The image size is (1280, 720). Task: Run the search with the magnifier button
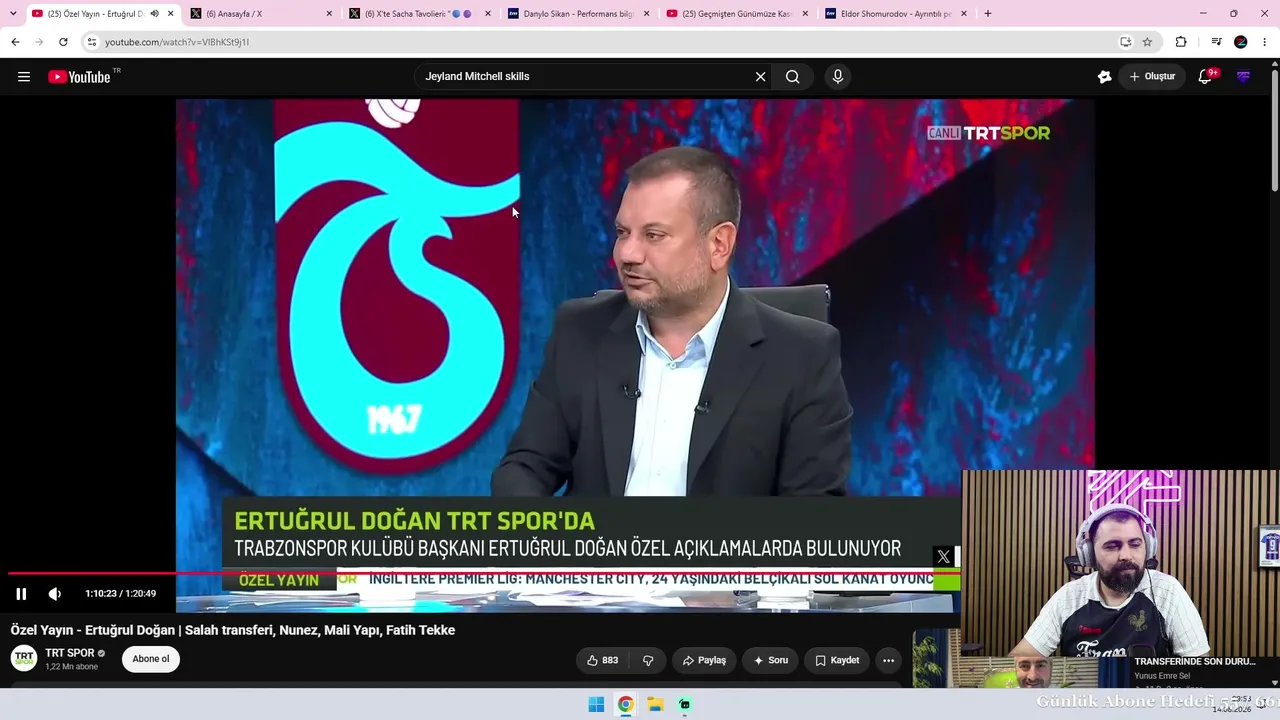click(793, 77)
